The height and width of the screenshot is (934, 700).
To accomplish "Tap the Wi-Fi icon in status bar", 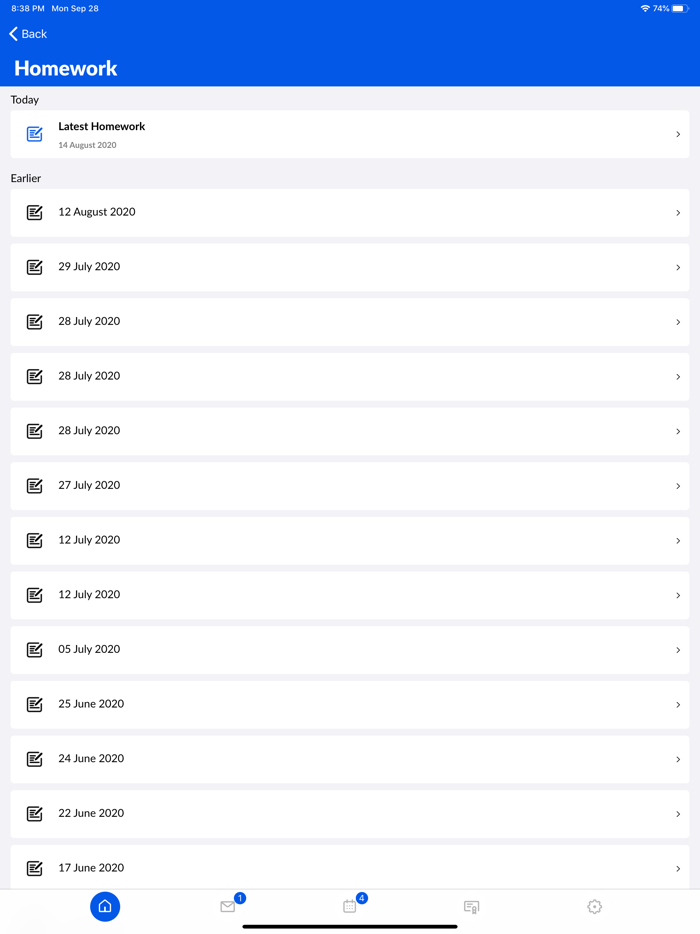I will (645, 8).
